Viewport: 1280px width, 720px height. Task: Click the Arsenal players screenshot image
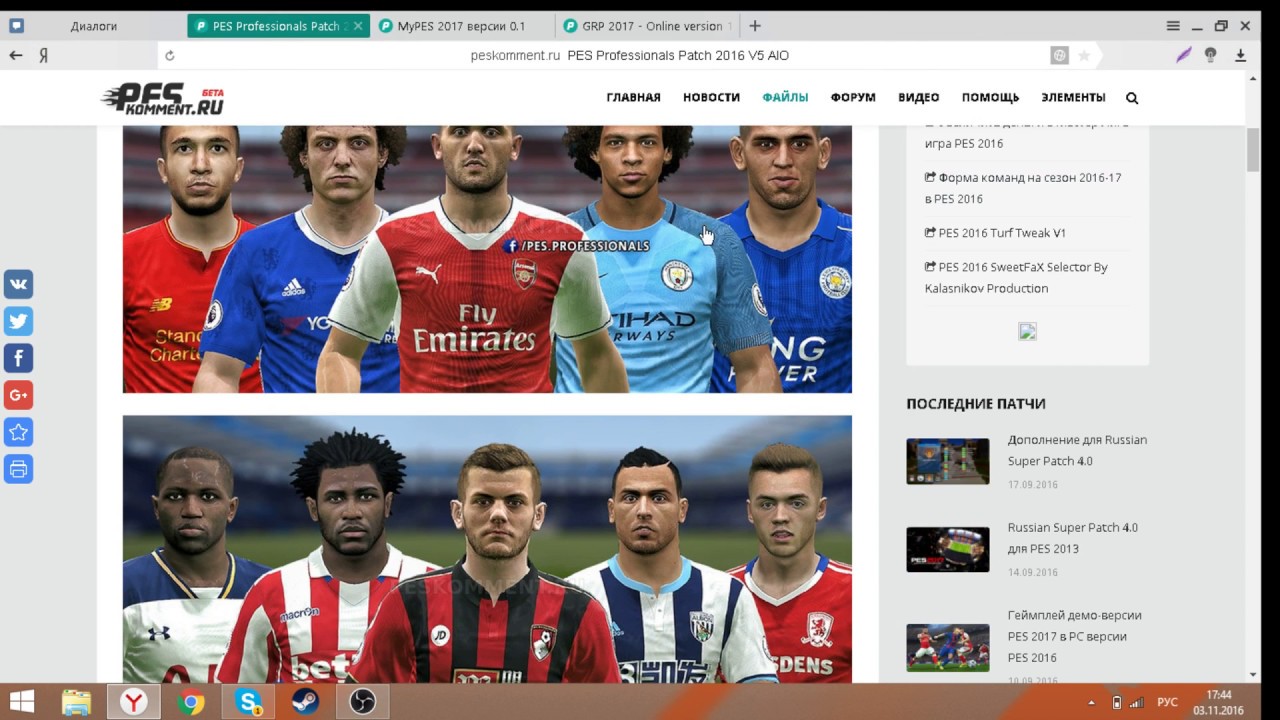coord(487,259)
